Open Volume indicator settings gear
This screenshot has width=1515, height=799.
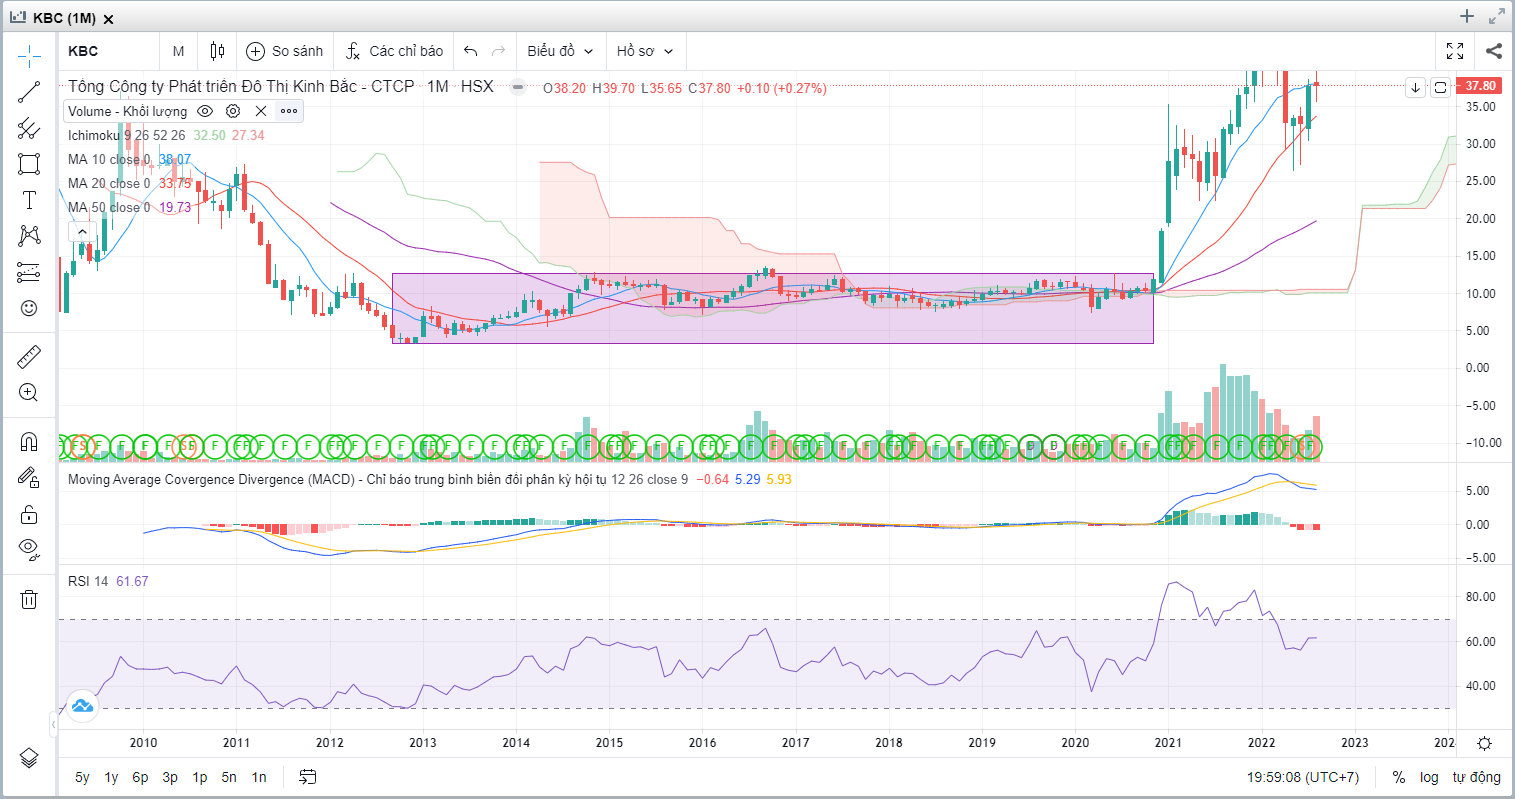tap(233, 111)
